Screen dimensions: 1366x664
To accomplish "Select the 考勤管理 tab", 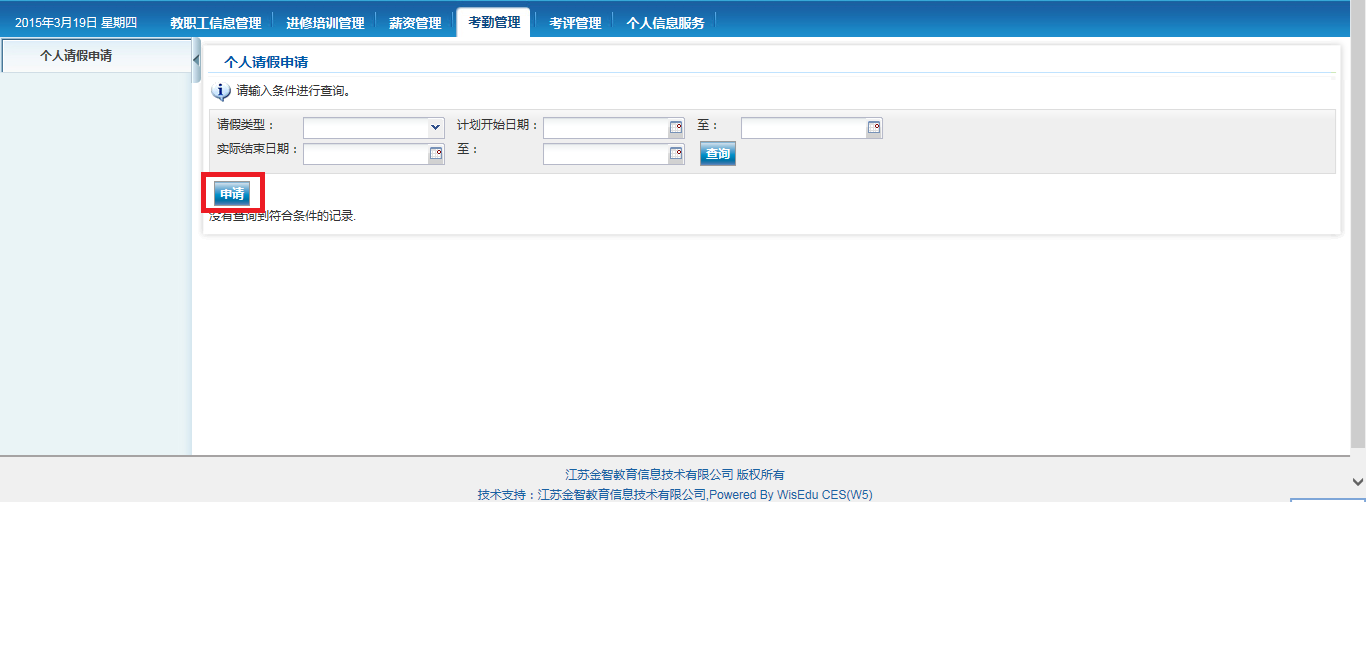I will [494, 22].
